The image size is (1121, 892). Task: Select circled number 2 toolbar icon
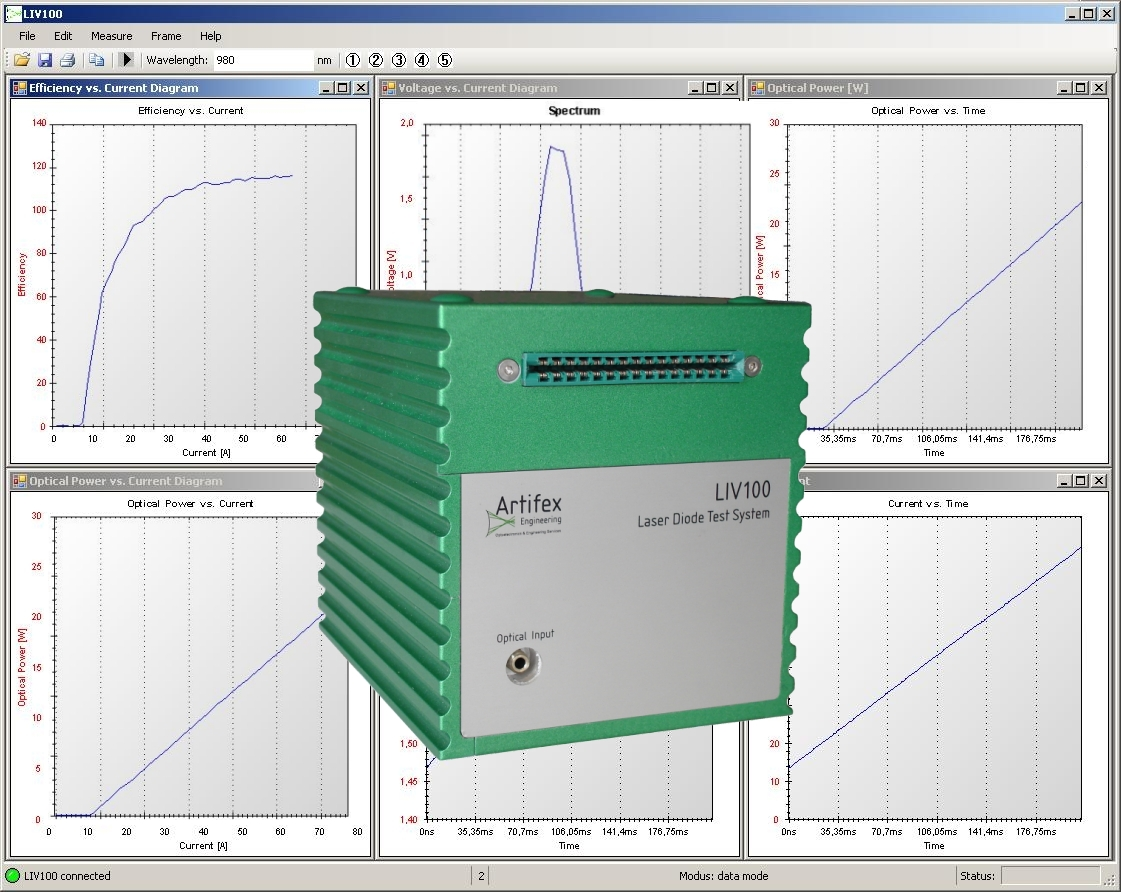(376, 60)
